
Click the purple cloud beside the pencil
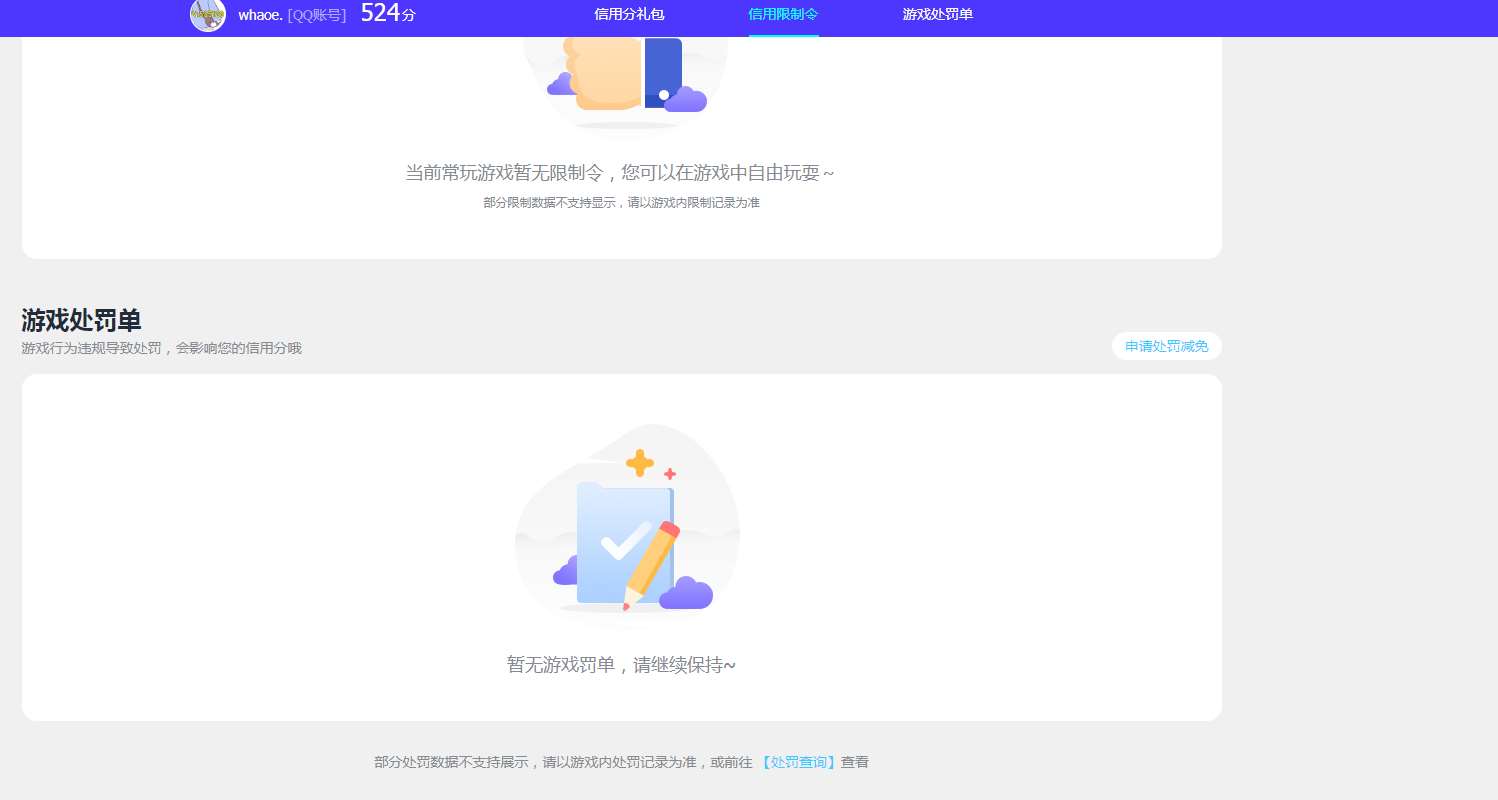687,594
